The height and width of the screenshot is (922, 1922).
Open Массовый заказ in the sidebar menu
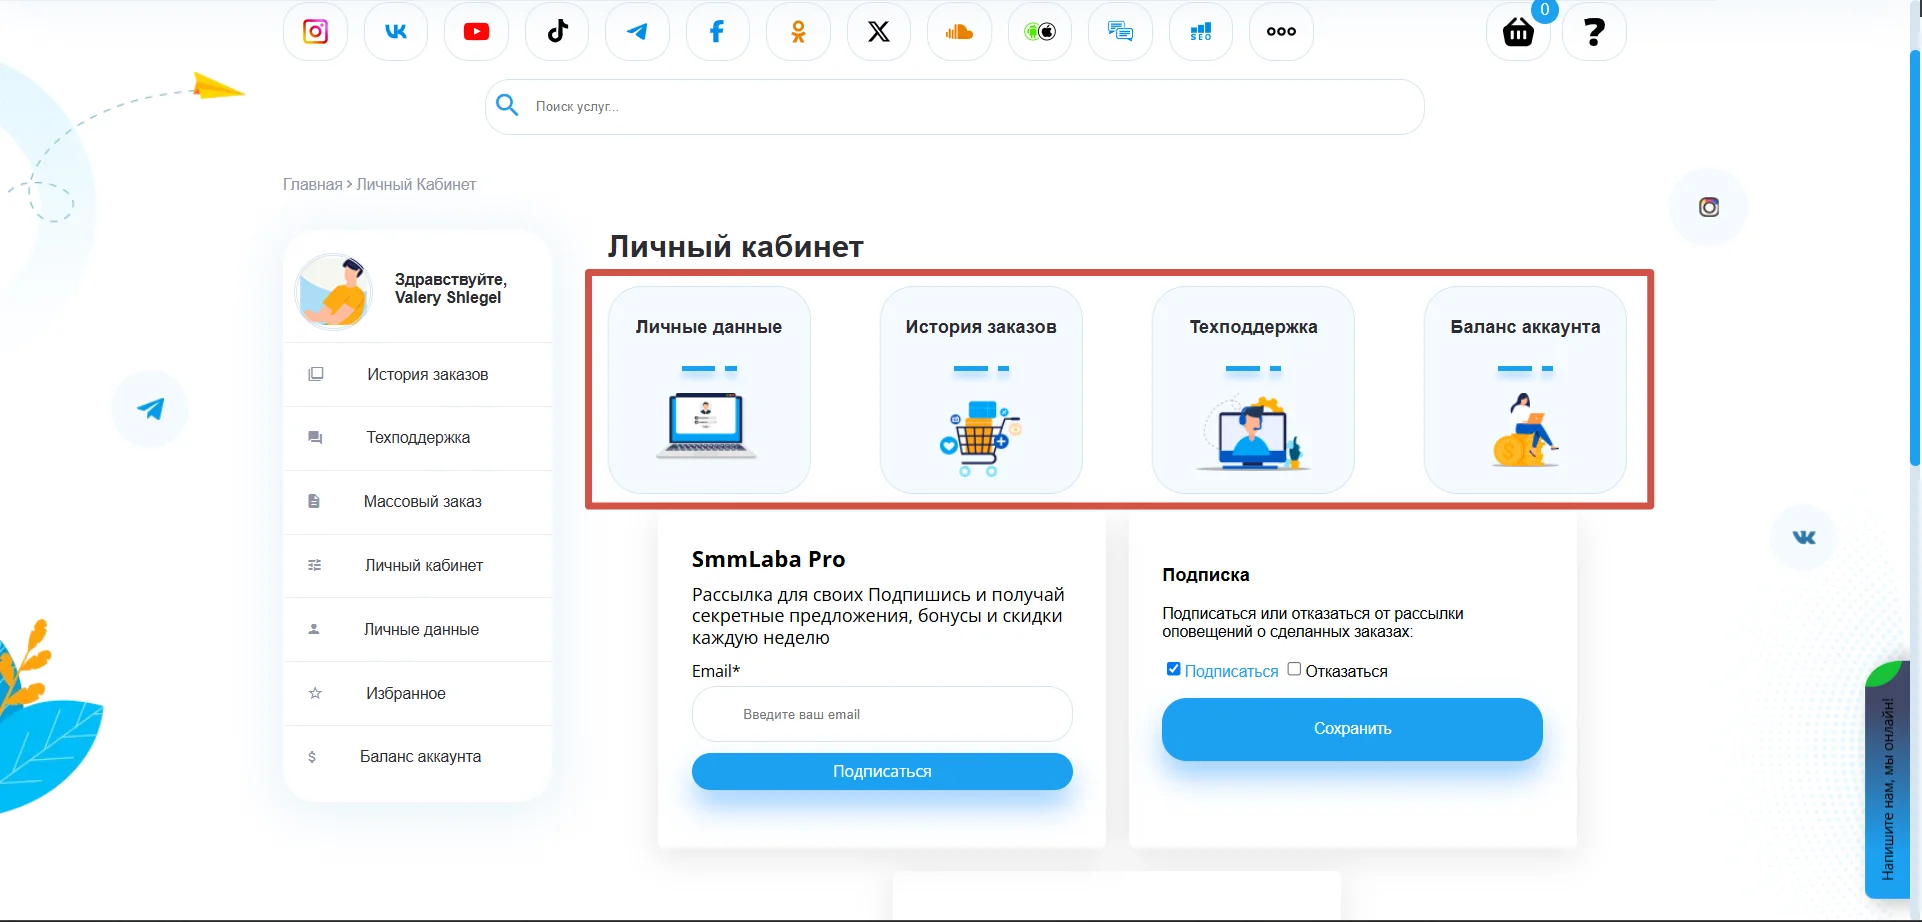click(418, 502)
